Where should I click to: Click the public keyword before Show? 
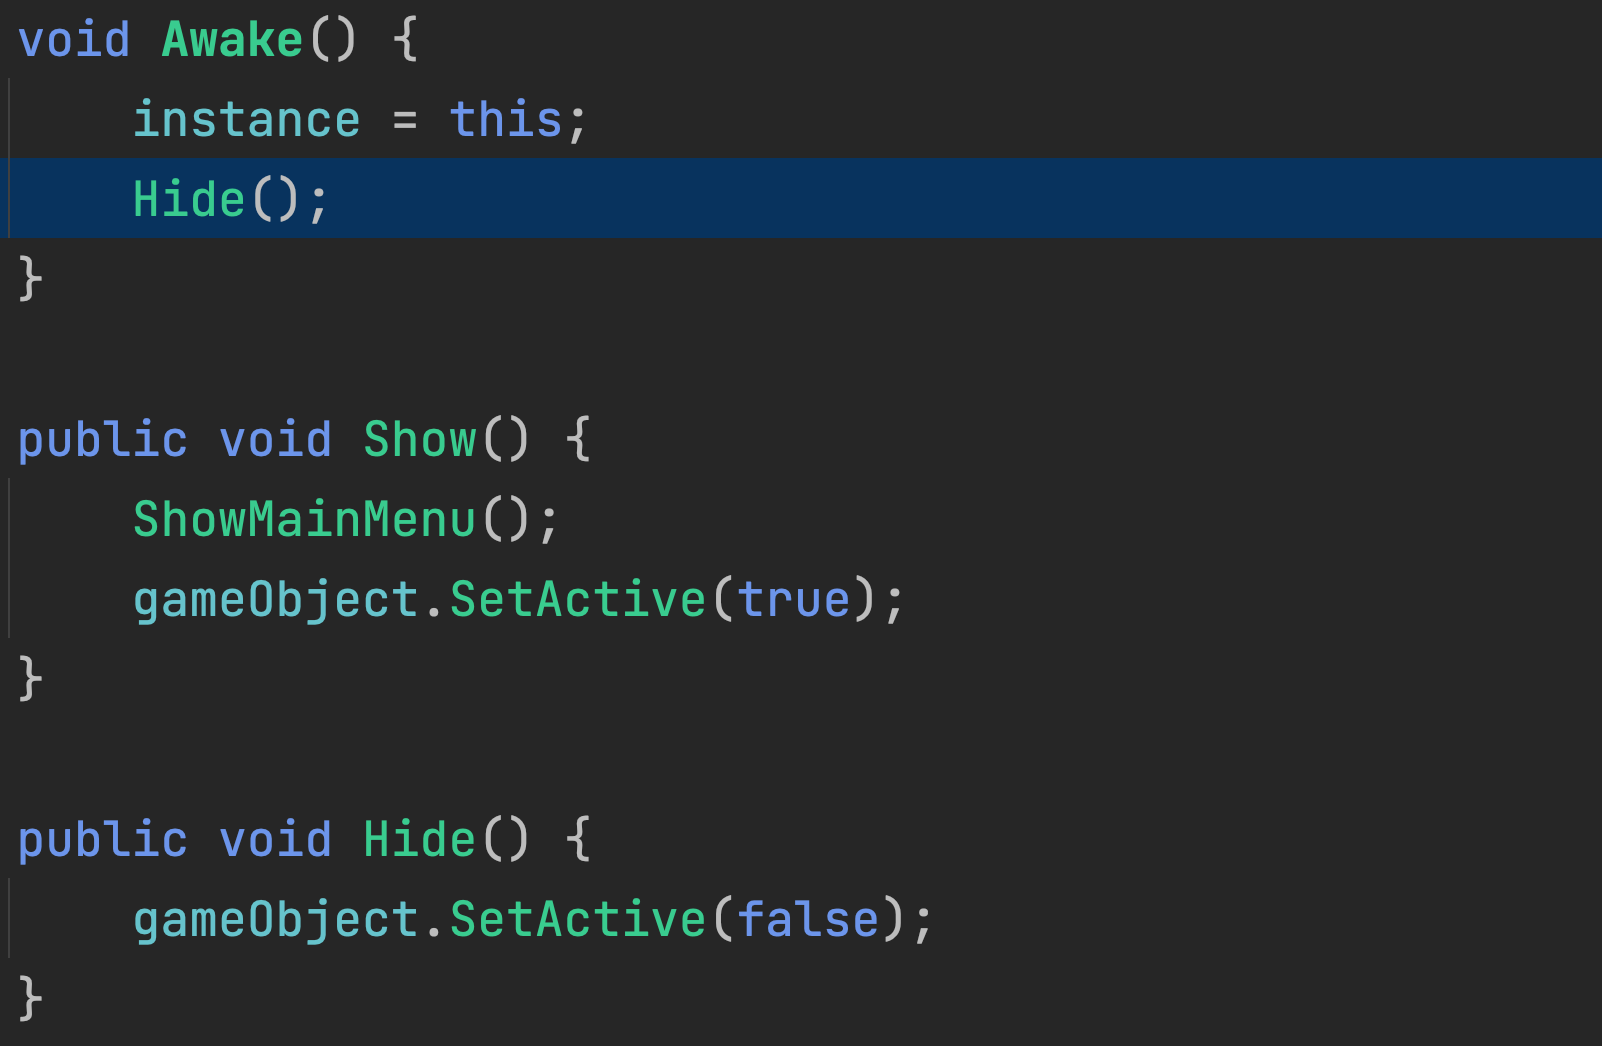[103, 441]
